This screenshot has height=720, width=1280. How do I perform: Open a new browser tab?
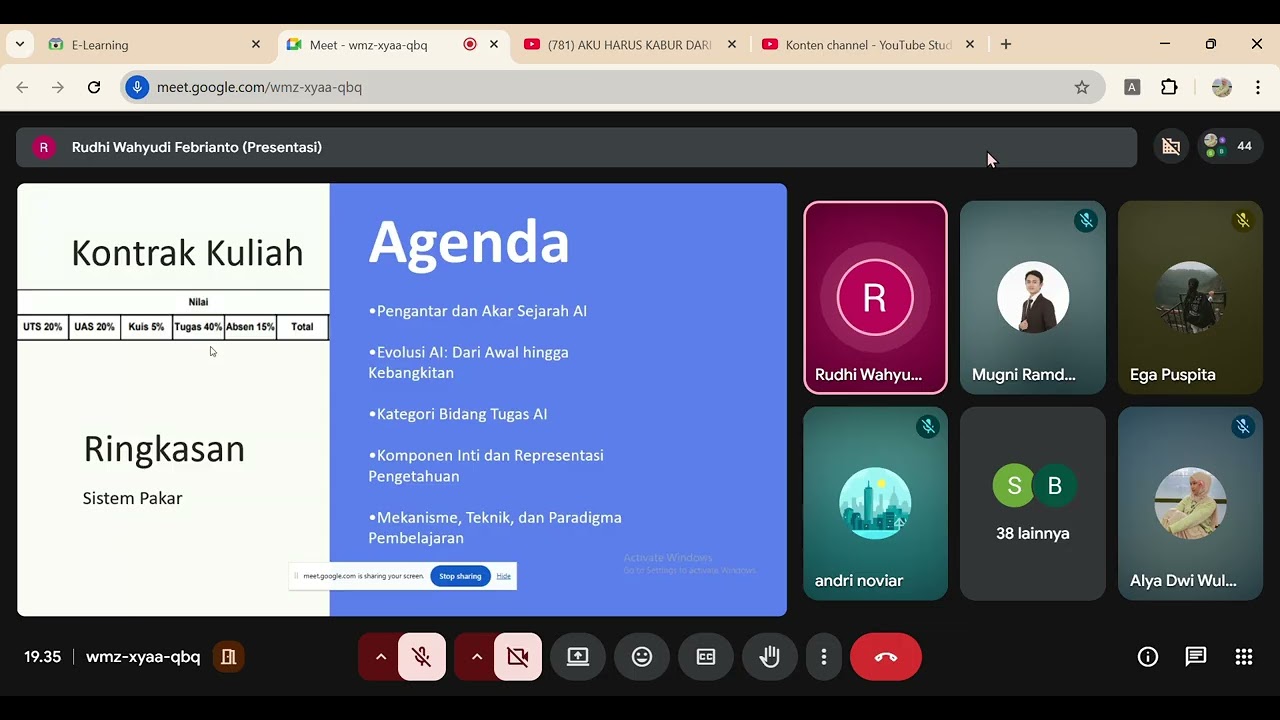[1006, 45]
